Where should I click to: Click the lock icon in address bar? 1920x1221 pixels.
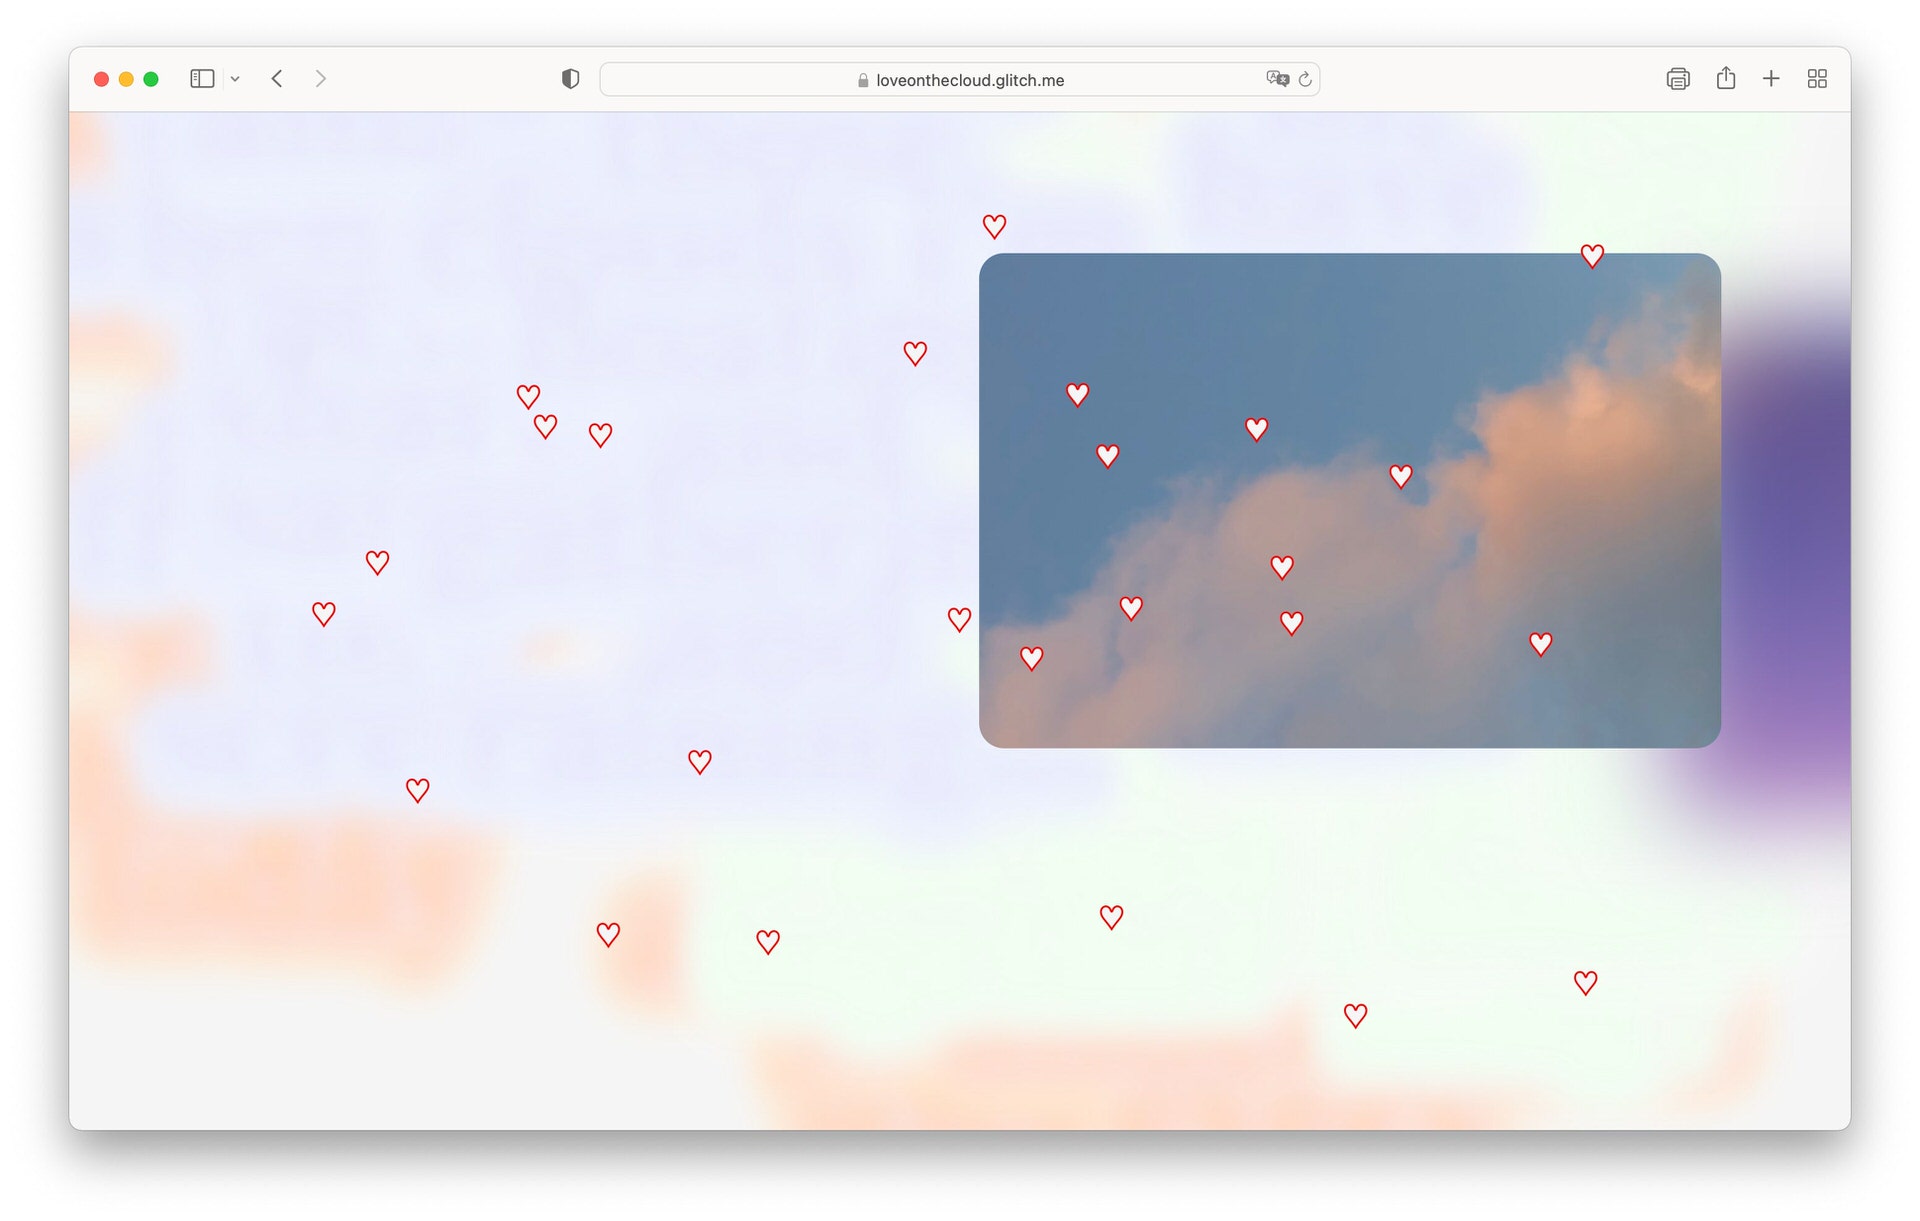[x=863, y=80]
